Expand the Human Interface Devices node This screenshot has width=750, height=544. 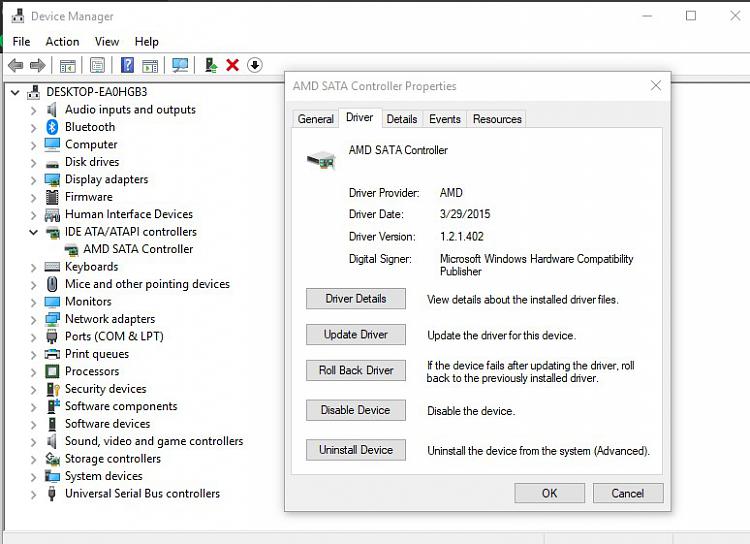33,215
